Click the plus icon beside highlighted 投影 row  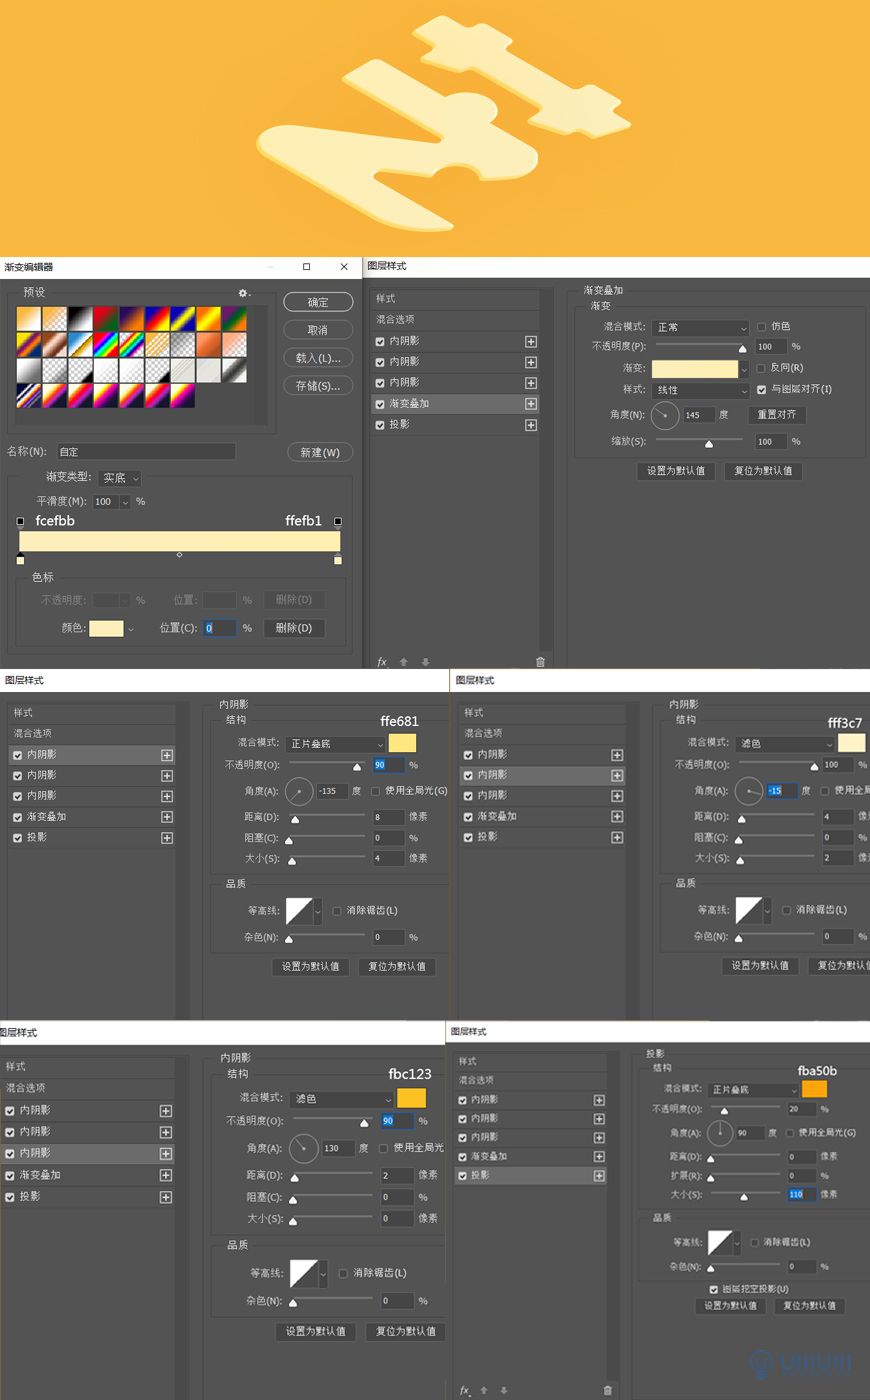(599, 1176)
